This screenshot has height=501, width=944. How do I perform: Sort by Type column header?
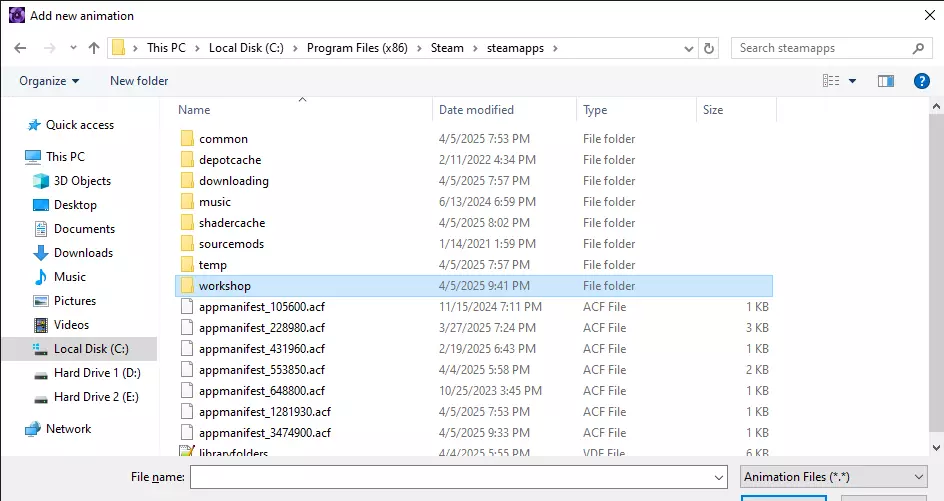coord(595,110)
